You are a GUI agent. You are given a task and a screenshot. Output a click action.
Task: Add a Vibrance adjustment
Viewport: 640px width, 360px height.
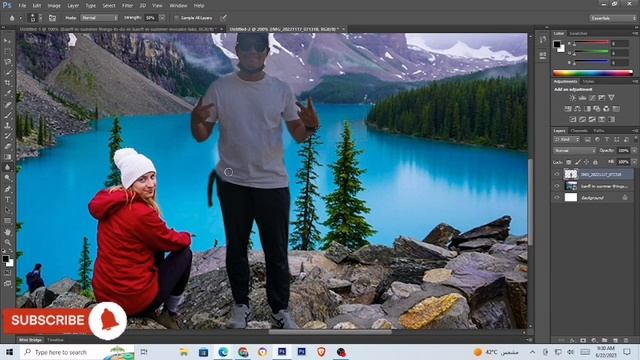pos(611,98)
